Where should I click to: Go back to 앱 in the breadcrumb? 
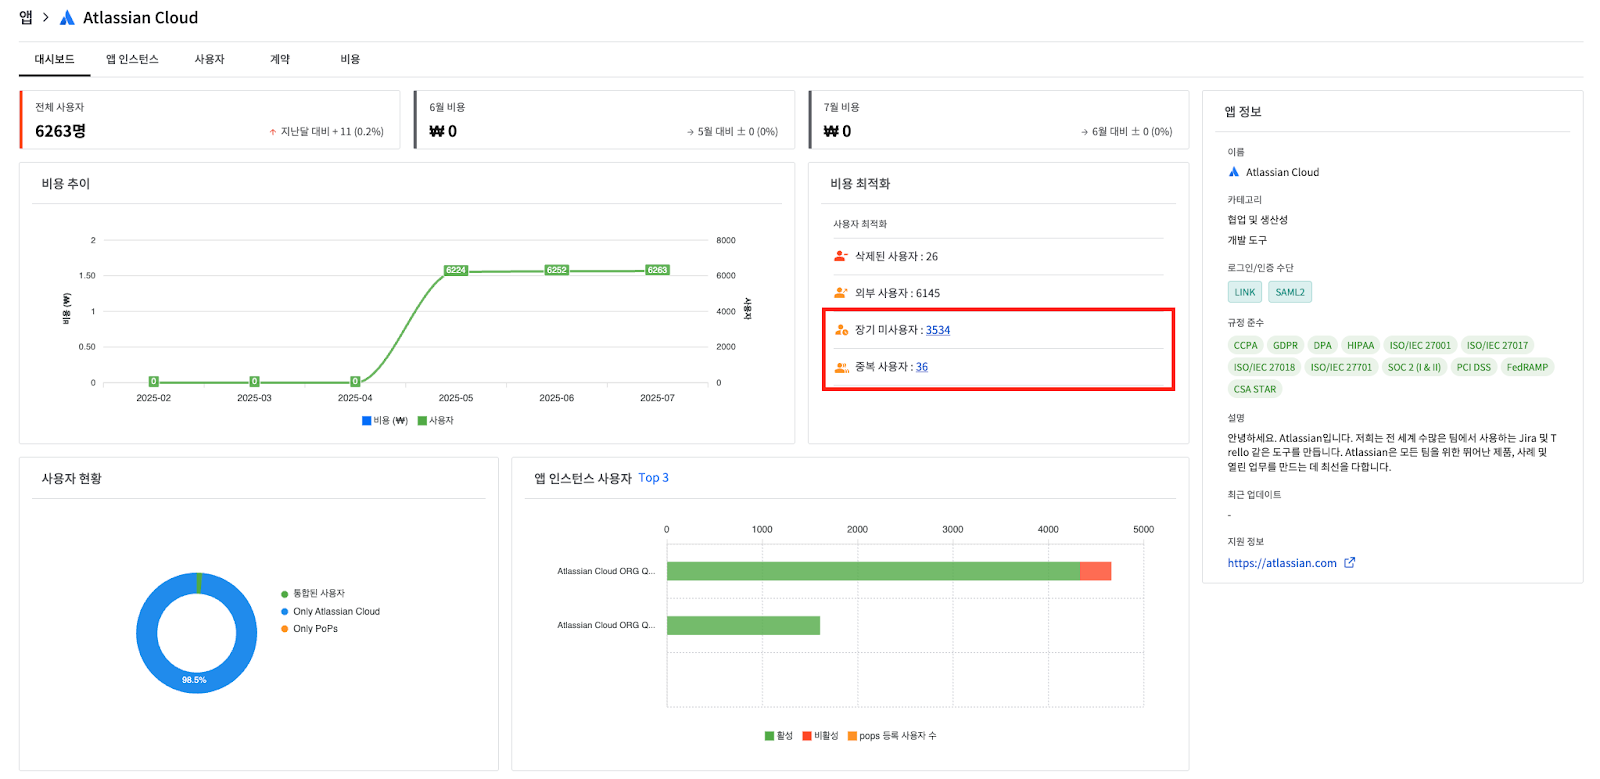[x=26, y=18]
